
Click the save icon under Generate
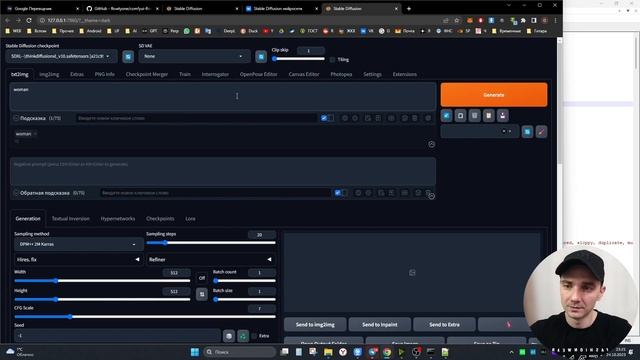click(x=502, y=116)
